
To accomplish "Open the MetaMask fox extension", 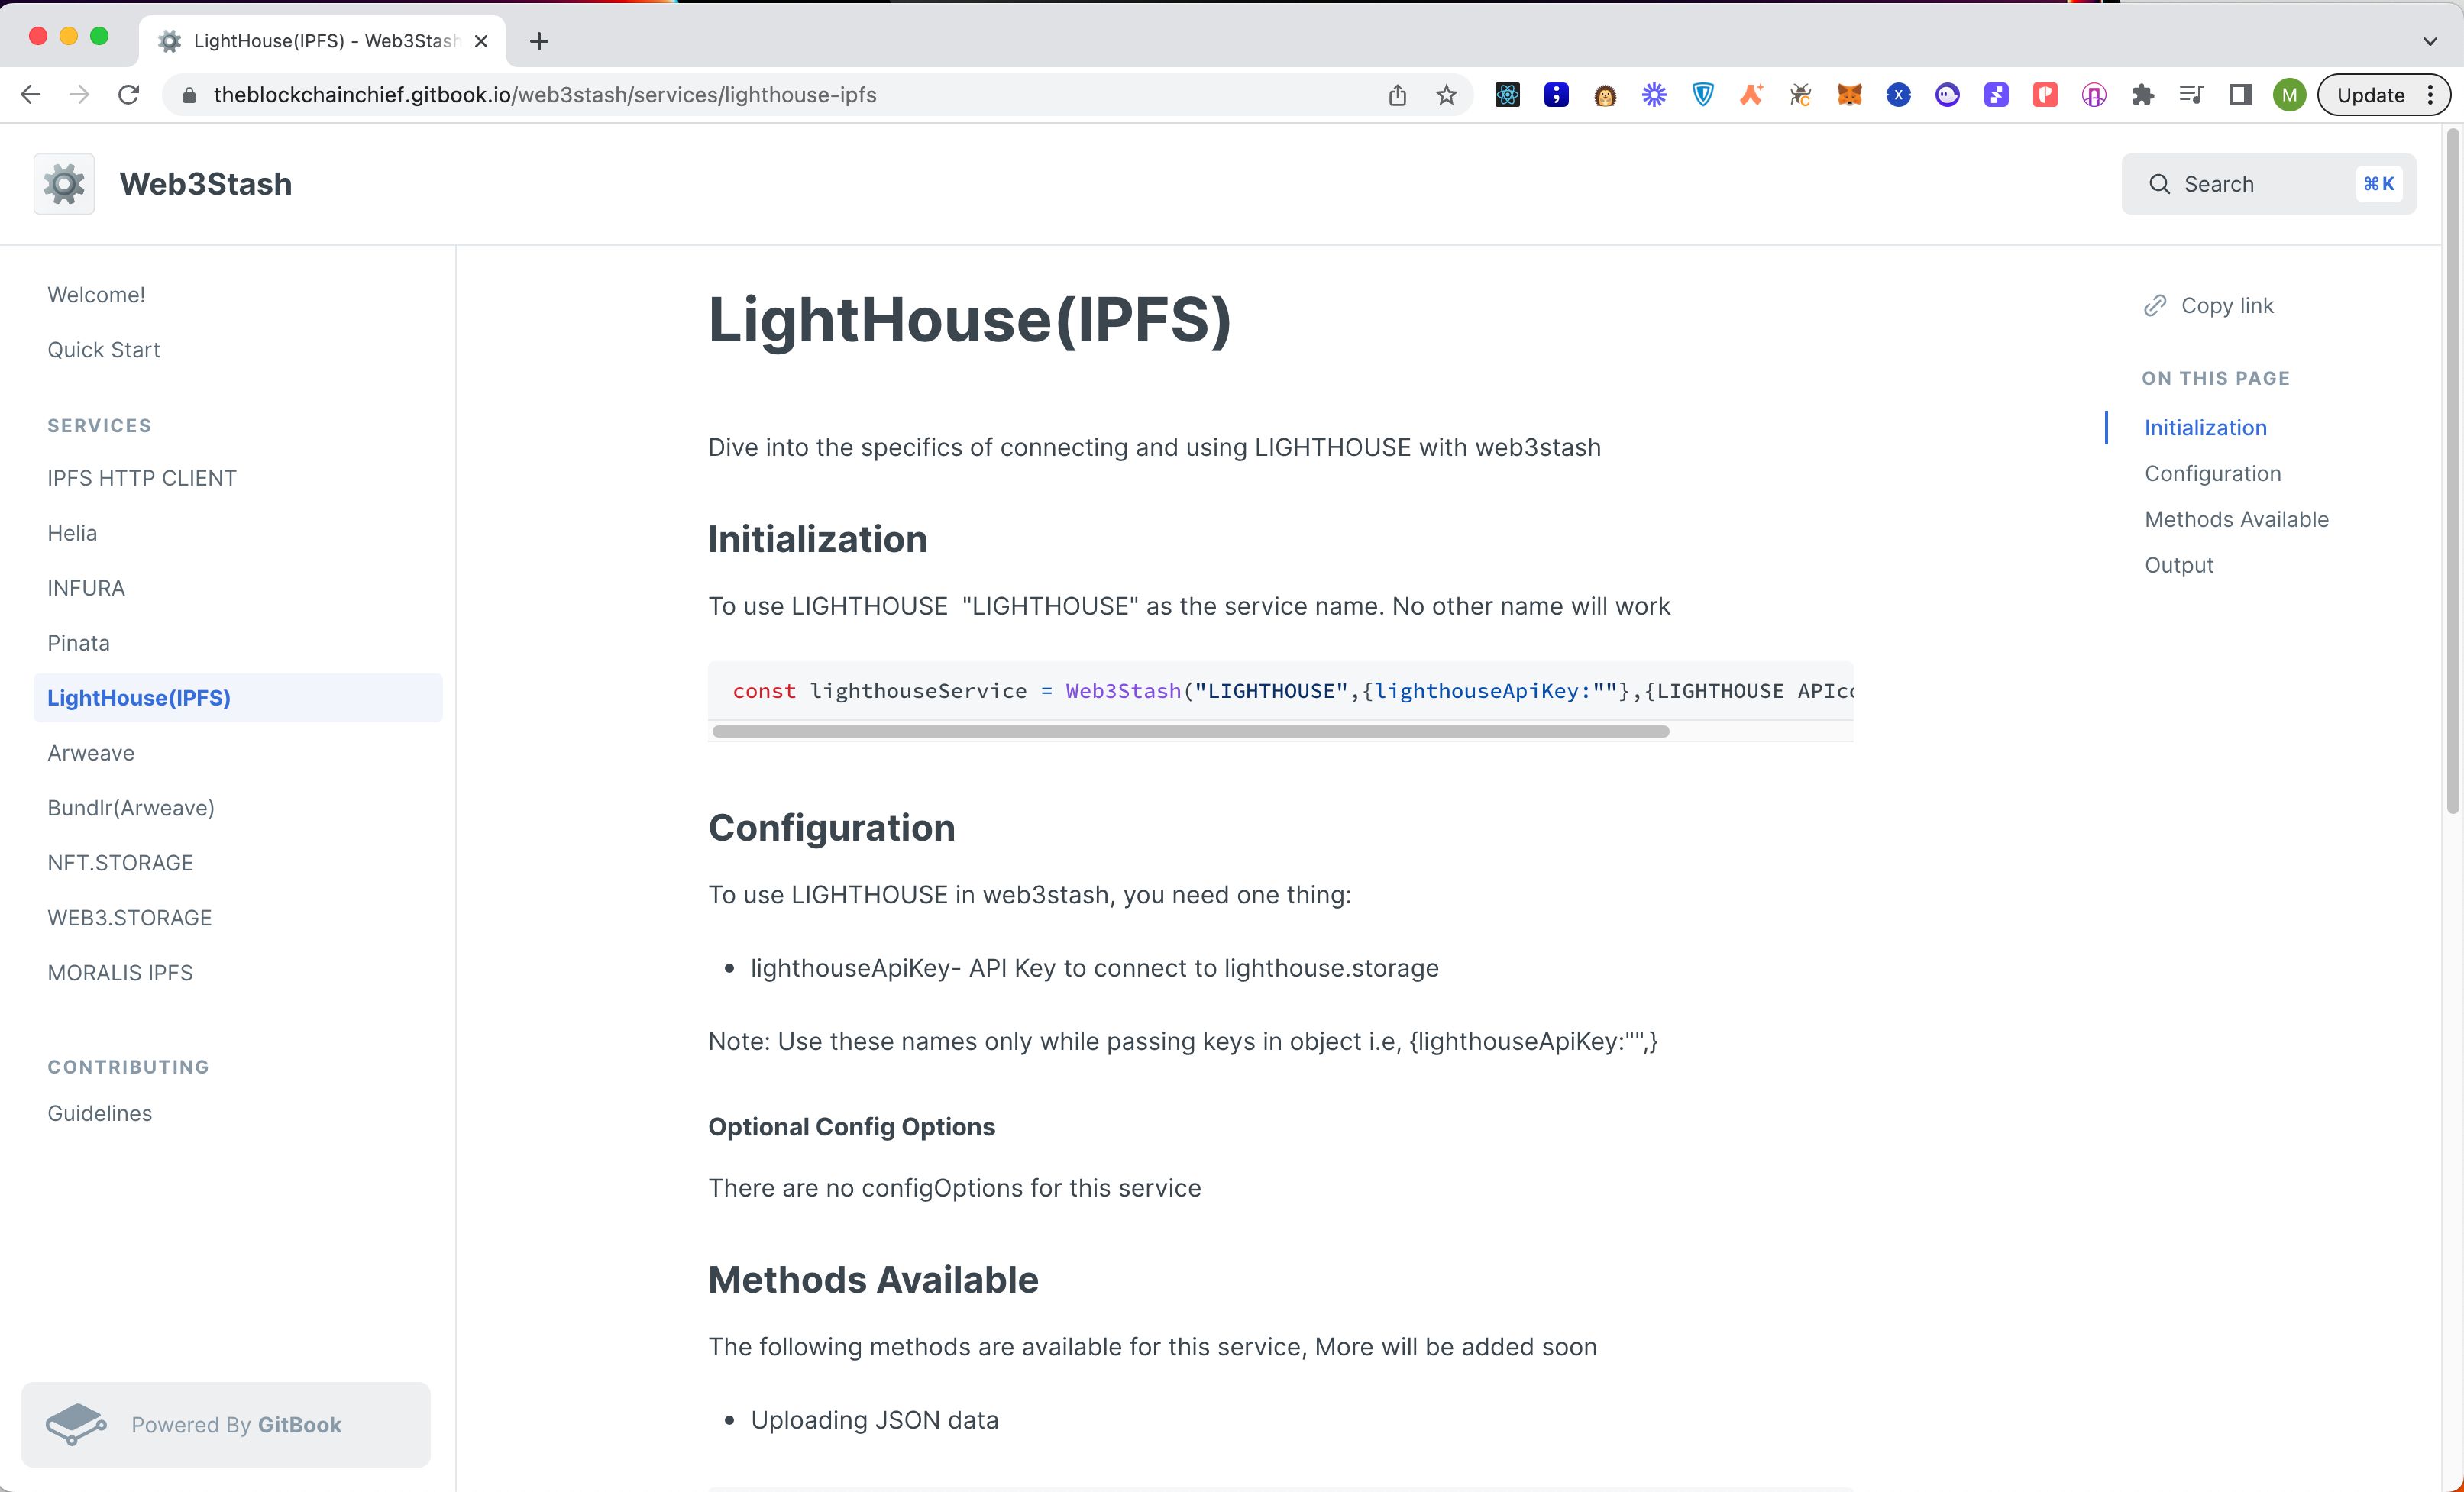I will (1850, 95).
